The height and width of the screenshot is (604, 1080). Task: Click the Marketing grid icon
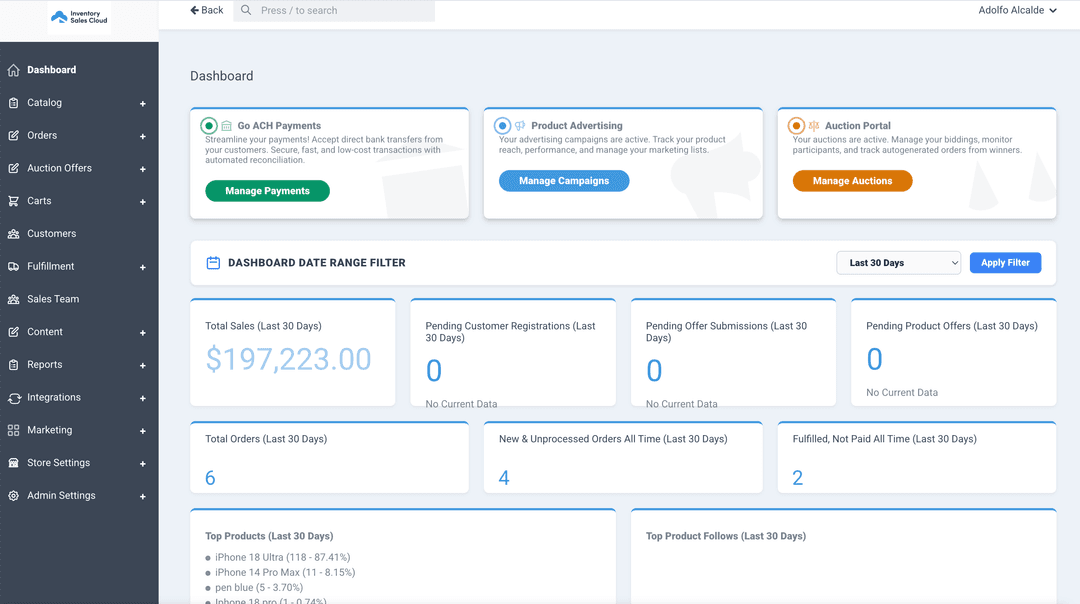coord(13,430)
